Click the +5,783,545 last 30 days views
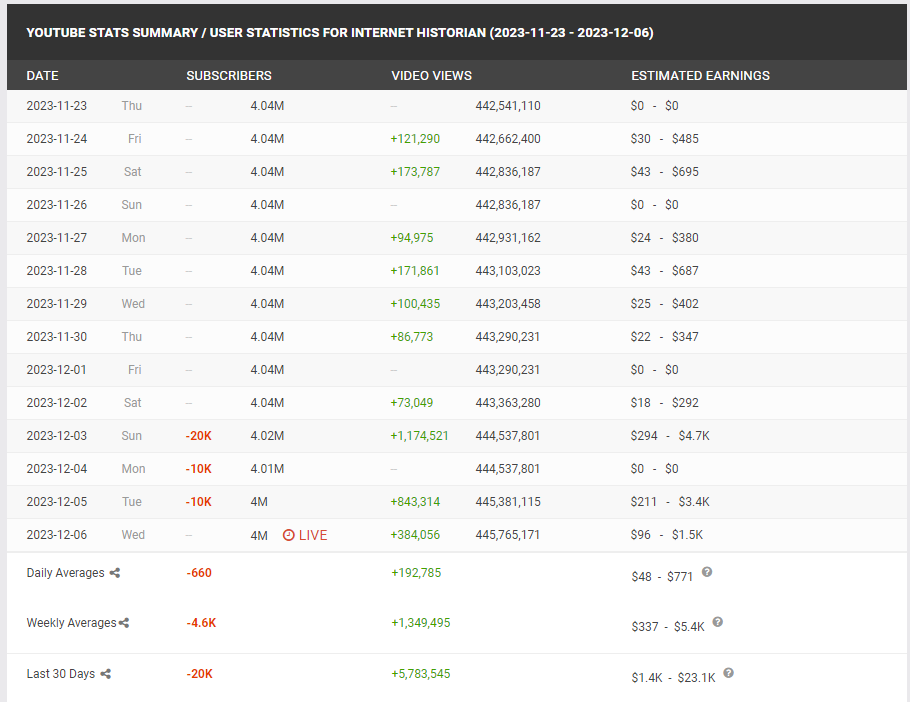The height and width of the screenshot is (702, 910). click(421, 674)
